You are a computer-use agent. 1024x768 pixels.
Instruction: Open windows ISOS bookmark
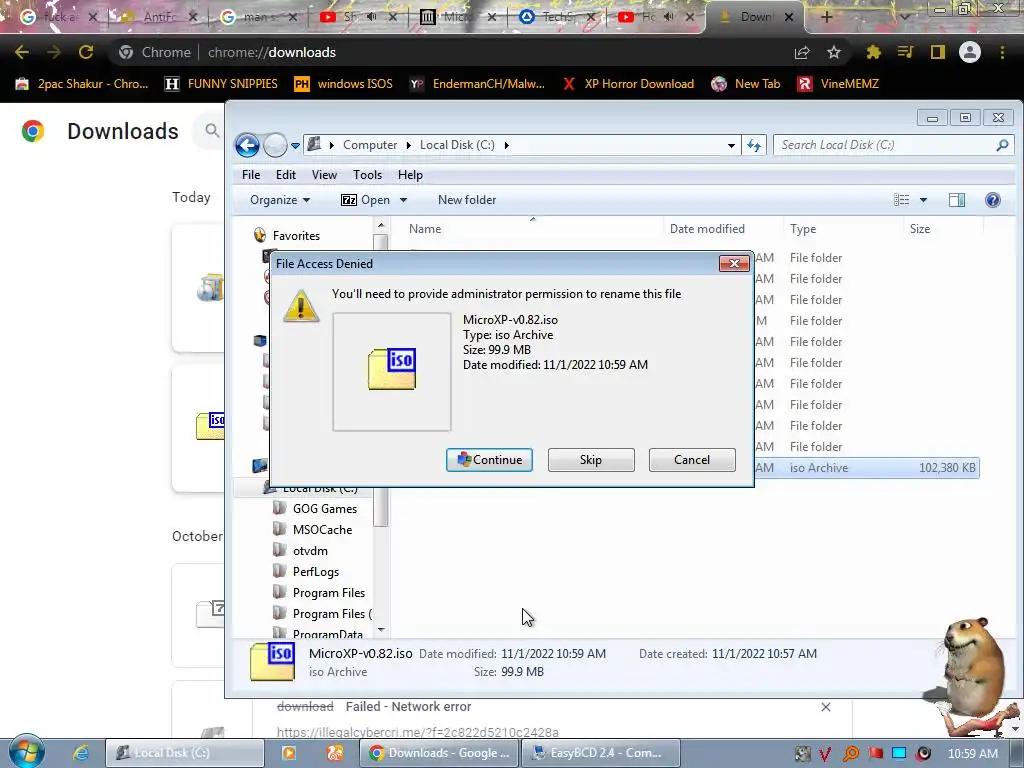pos(344,84)
